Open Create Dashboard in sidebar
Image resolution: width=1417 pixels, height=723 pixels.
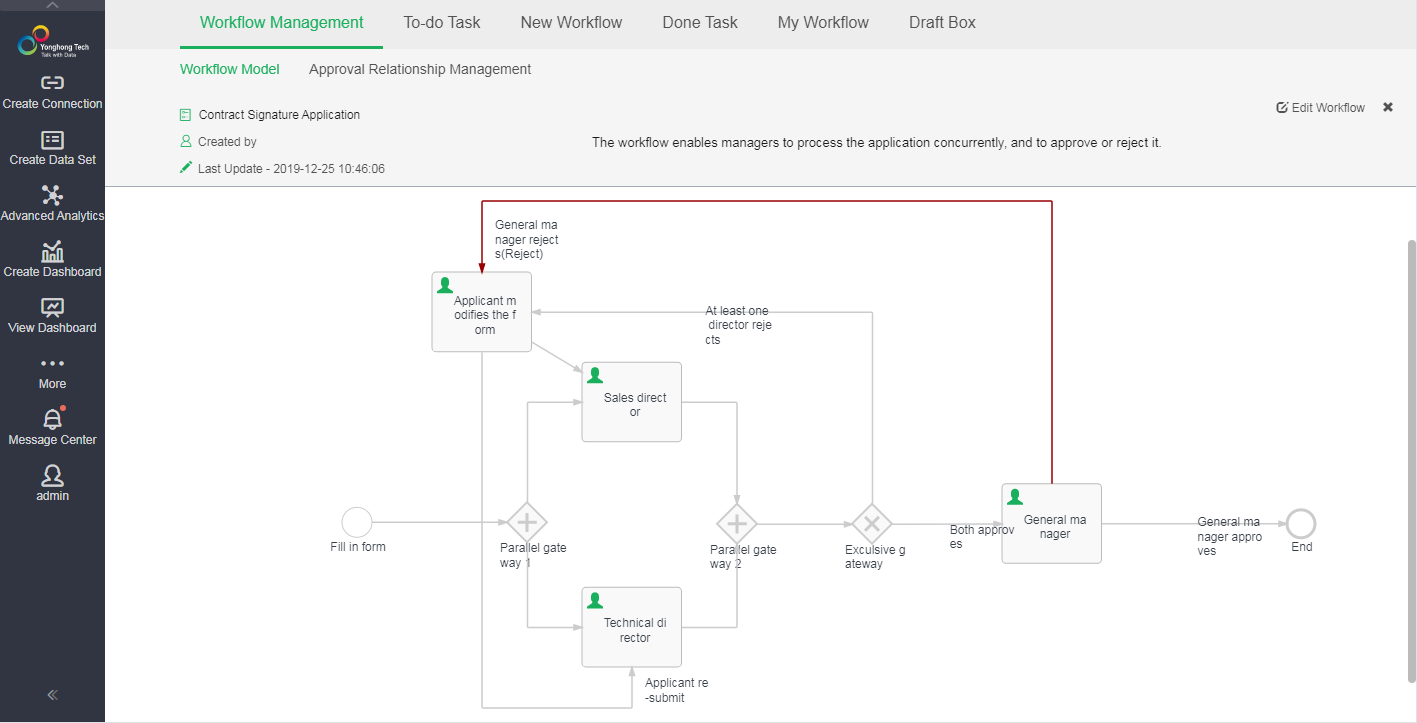[x=52, y=260]
